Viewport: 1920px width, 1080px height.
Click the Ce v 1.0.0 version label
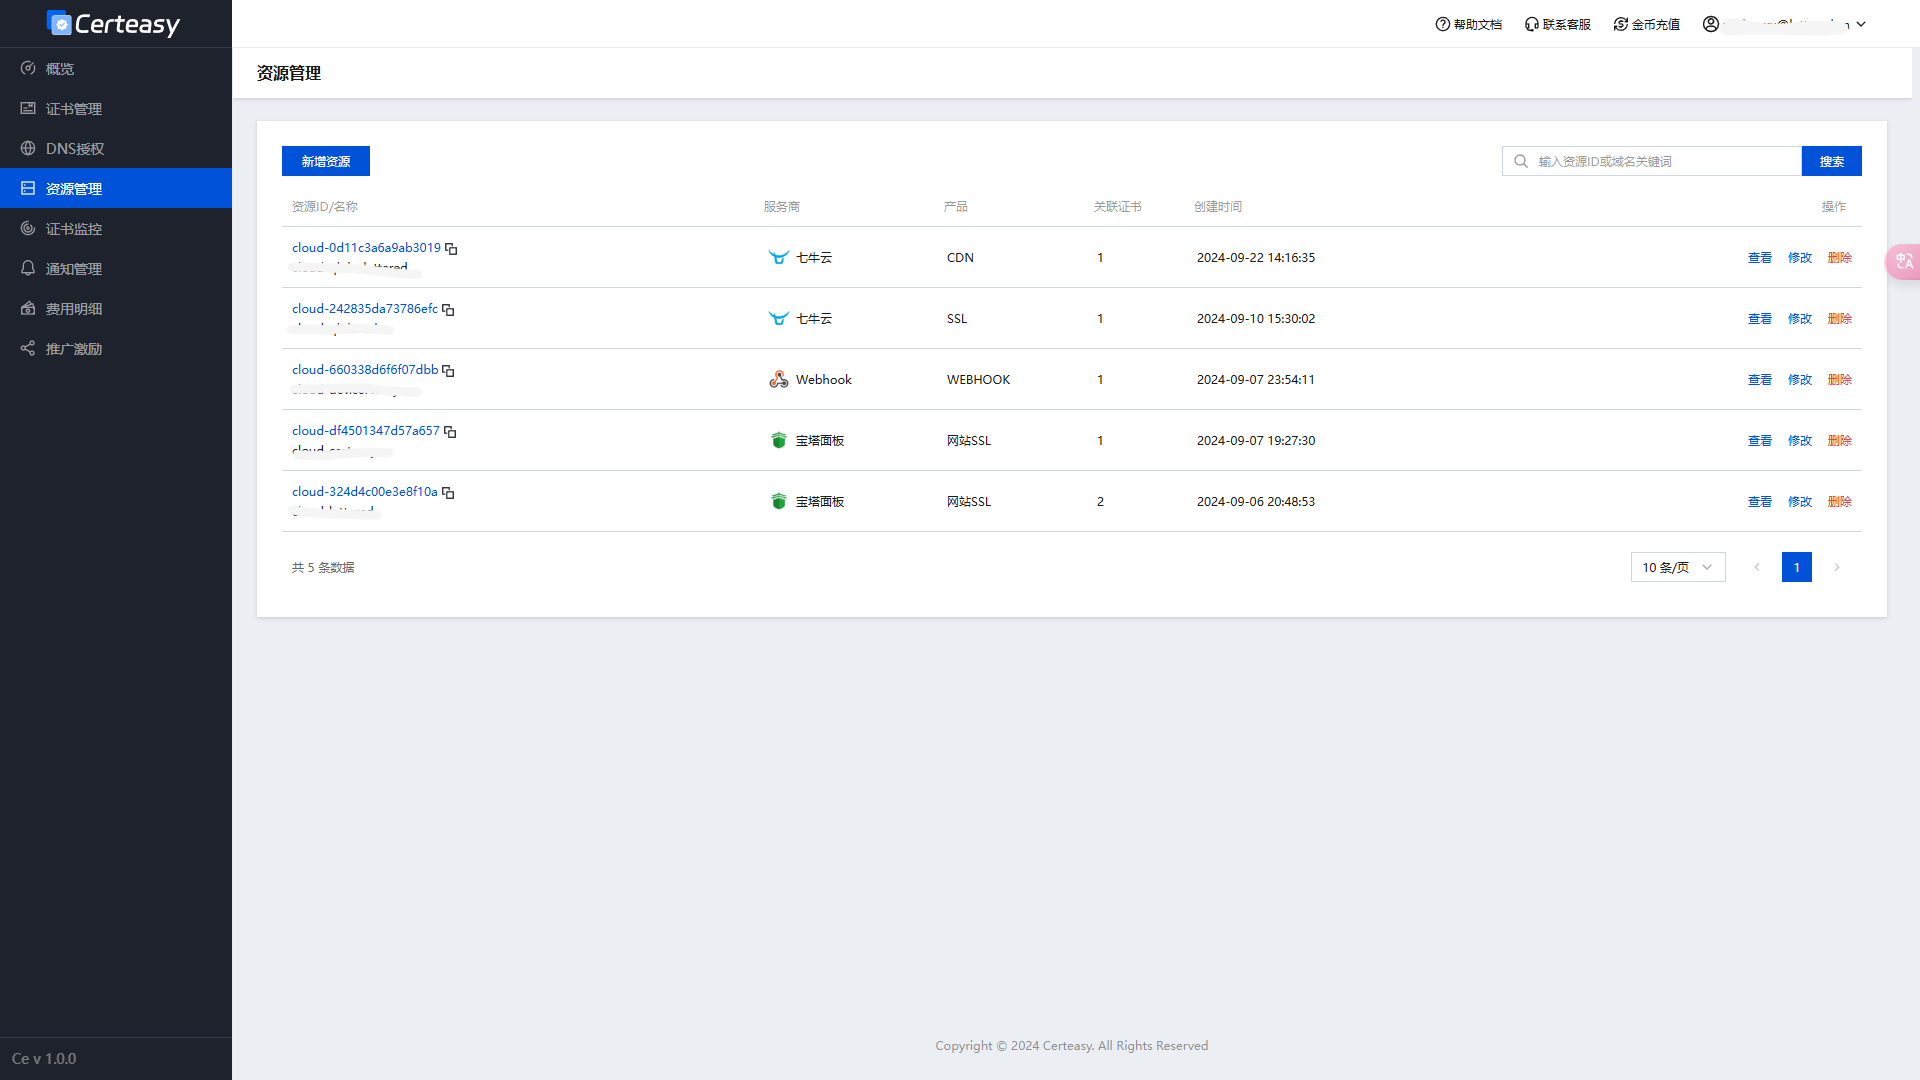pyautogui.click(x=44, y=1058)
